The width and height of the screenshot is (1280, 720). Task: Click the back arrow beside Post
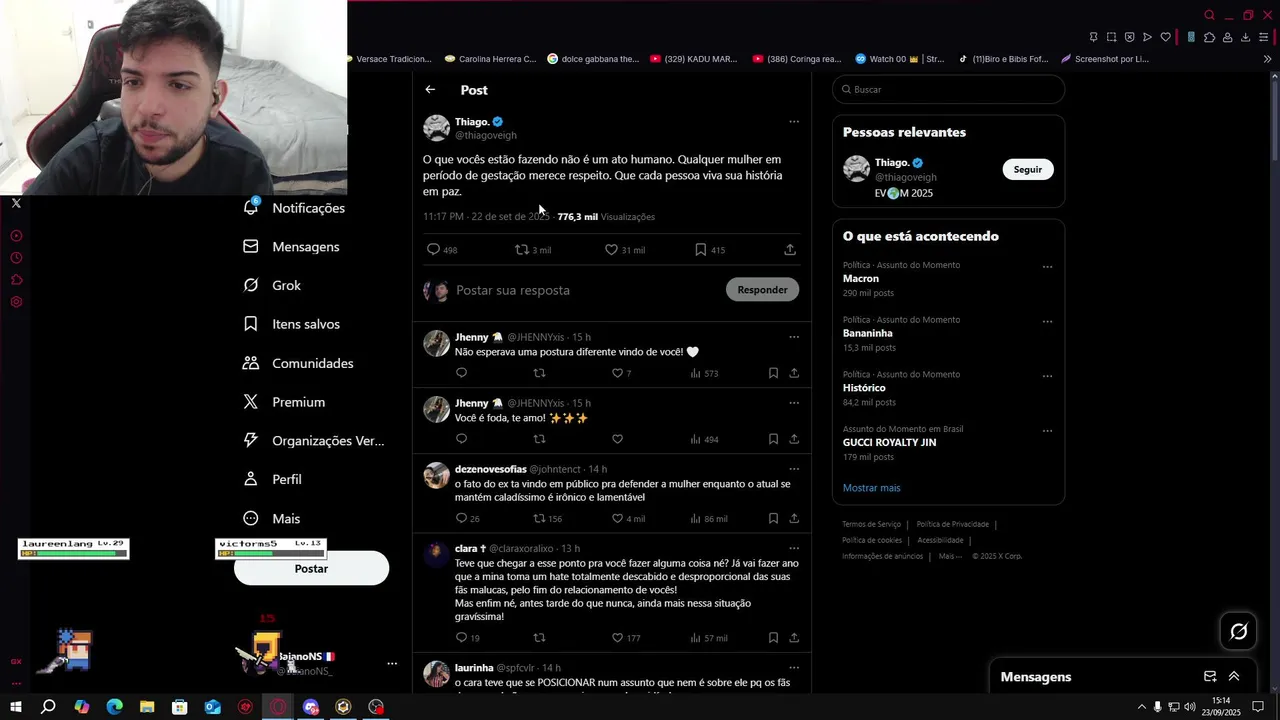pyautogui.click(x=430, y=90)
